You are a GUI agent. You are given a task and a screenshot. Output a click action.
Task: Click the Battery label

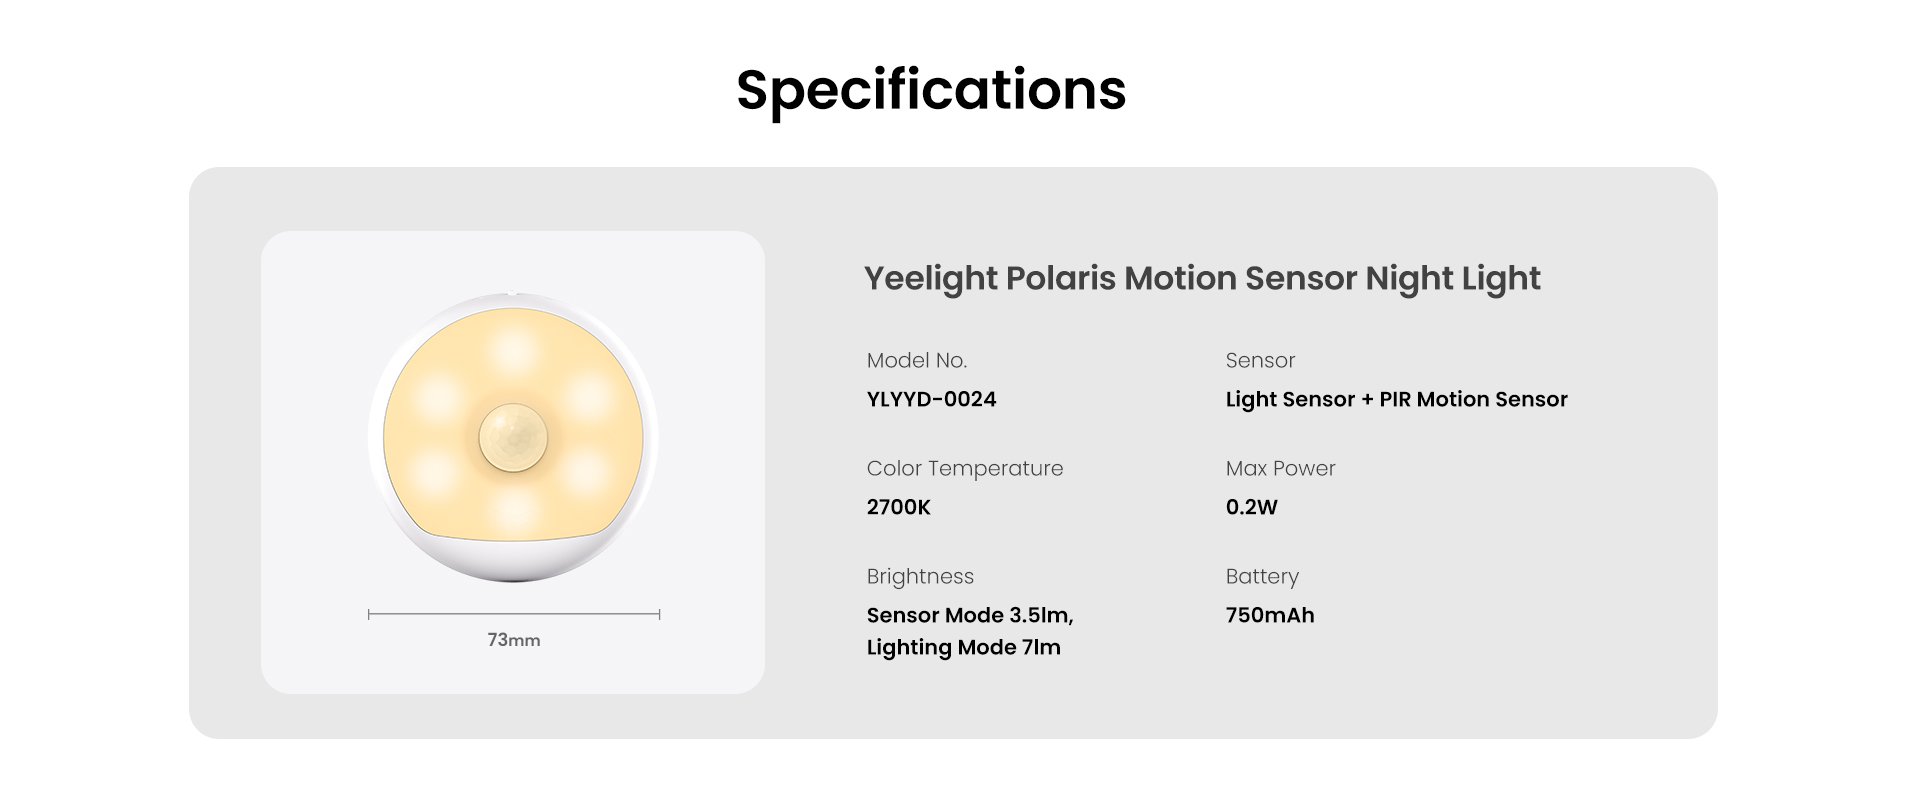[1262, 576]
